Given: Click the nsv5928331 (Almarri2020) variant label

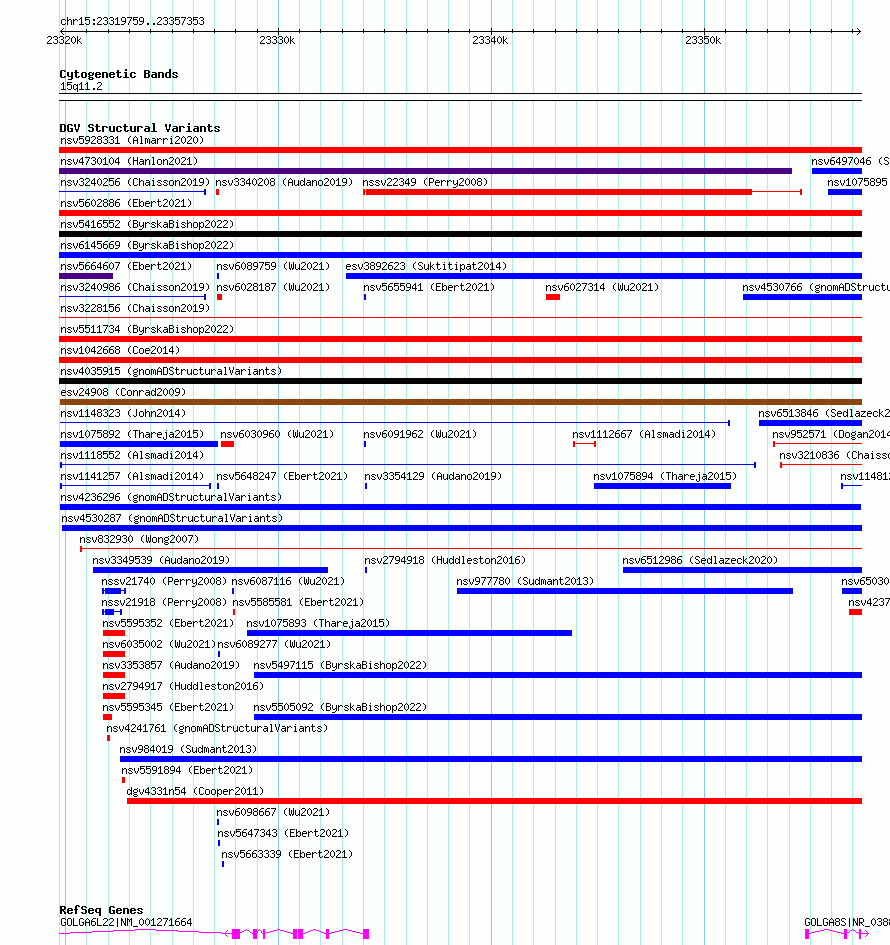Looking at the screenshot, I should click(132, 140).
